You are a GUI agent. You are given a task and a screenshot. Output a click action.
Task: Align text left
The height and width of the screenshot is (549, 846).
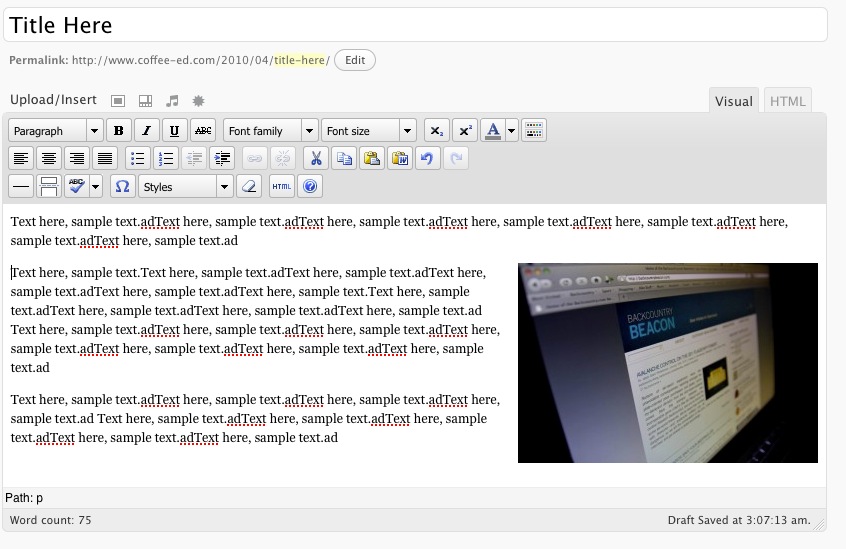tap(21, 159)
